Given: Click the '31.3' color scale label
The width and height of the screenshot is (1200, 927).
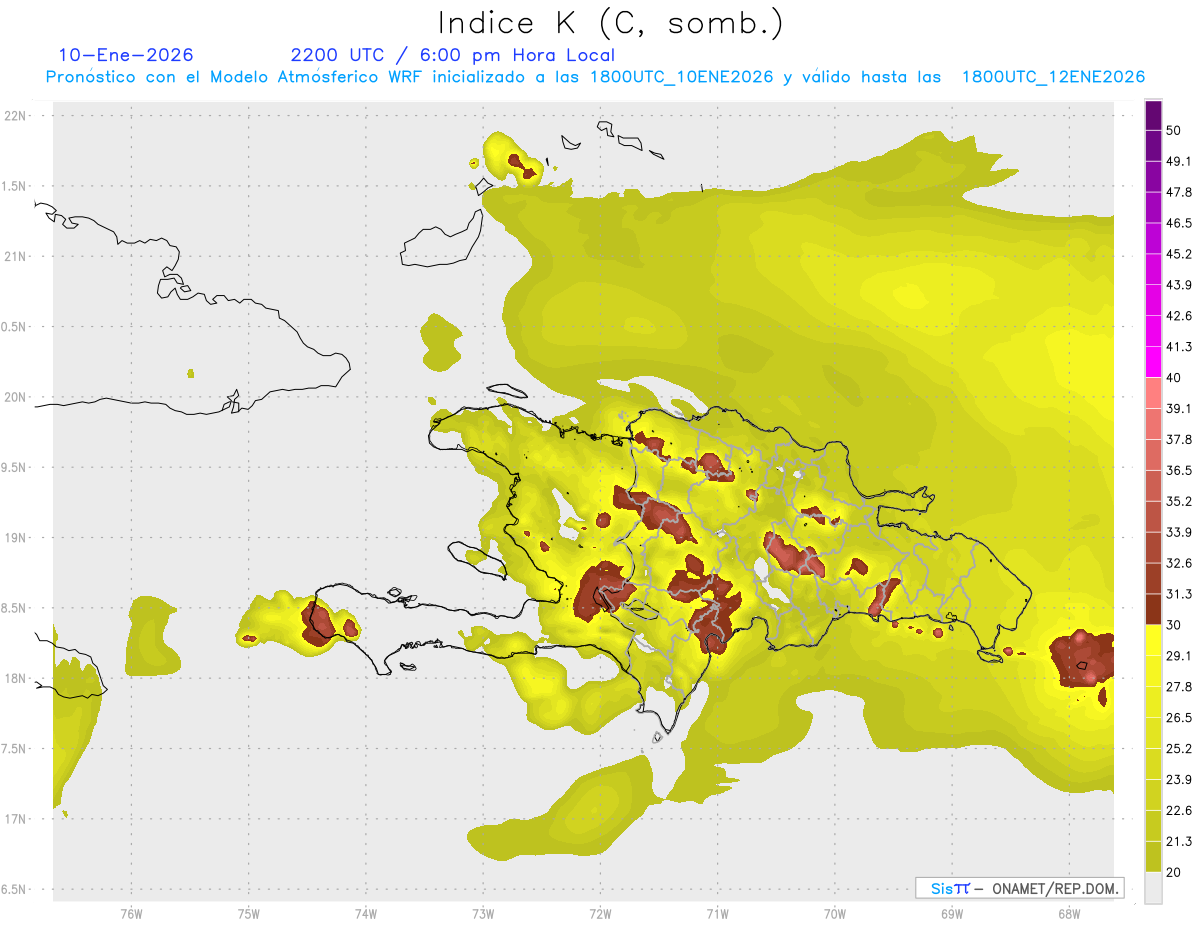Looking at the screenshot, I should tap(1179, 594).
